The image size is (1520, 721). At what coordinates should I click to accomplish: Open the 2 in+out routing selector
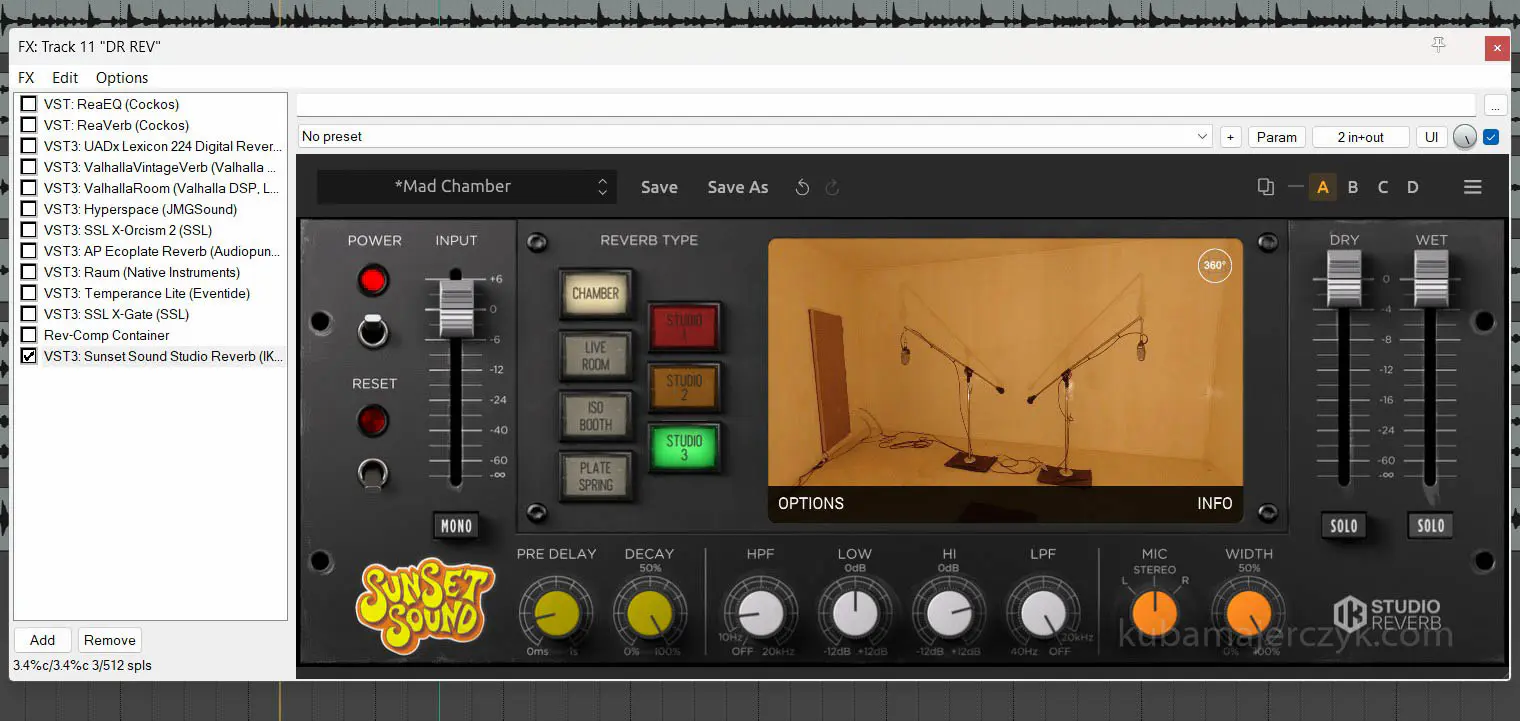(x=1360, y=137)
